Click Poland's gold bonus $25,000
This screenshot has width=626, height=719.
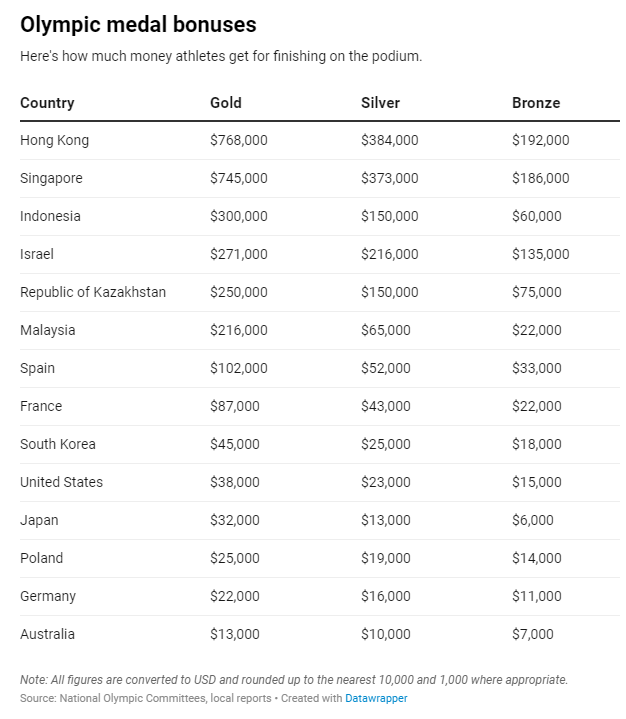point(235,559)
